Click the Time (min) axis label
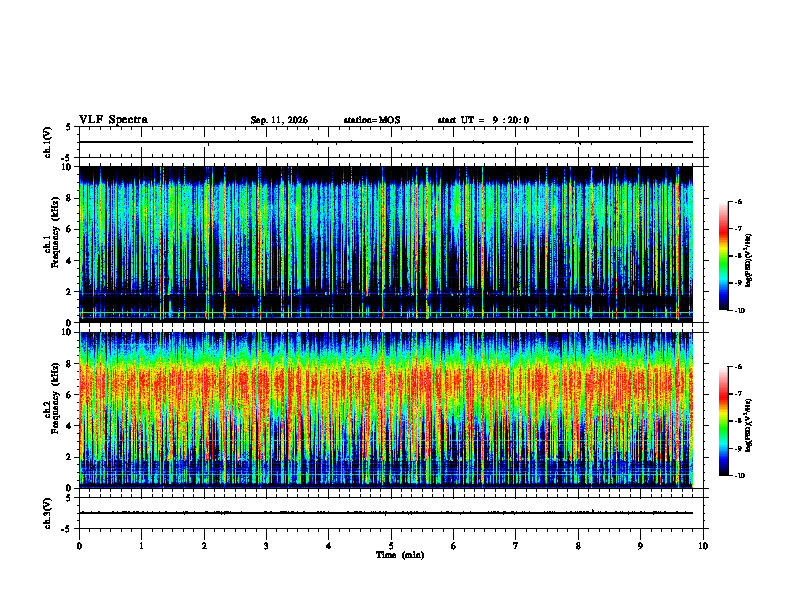 point(400,555)
